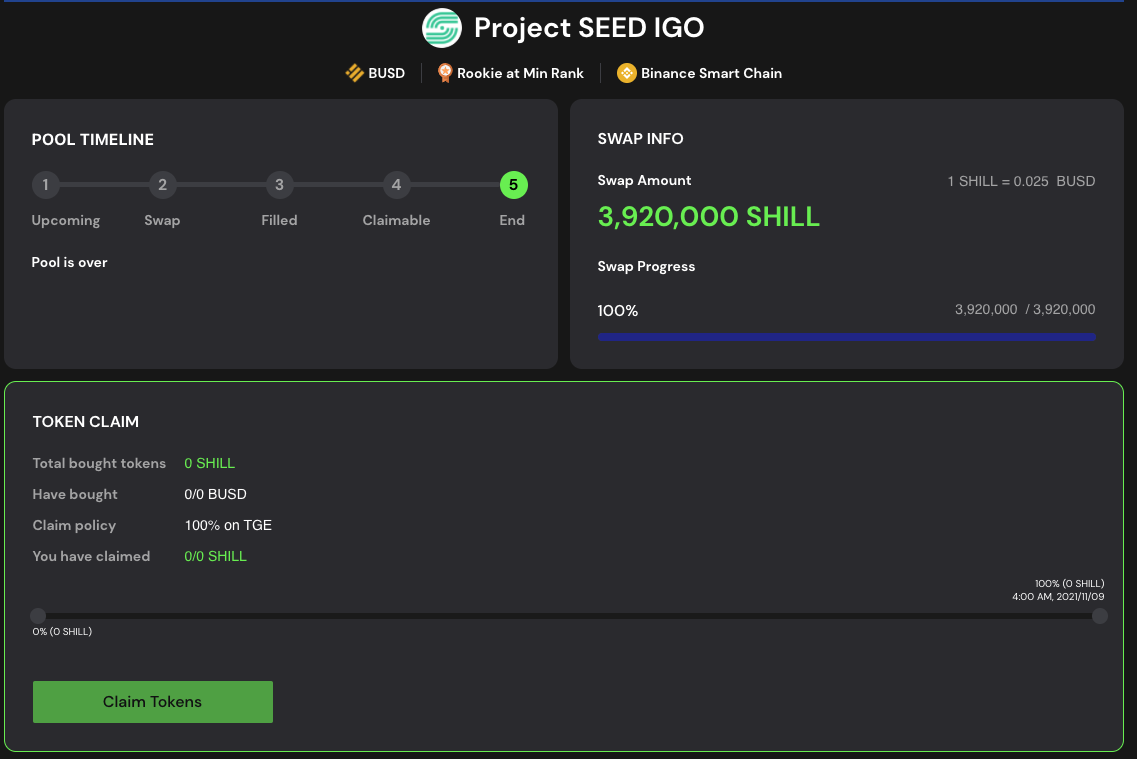Click the claim slider start handle
Screen dimensions: 1137x759
(38, 616)
